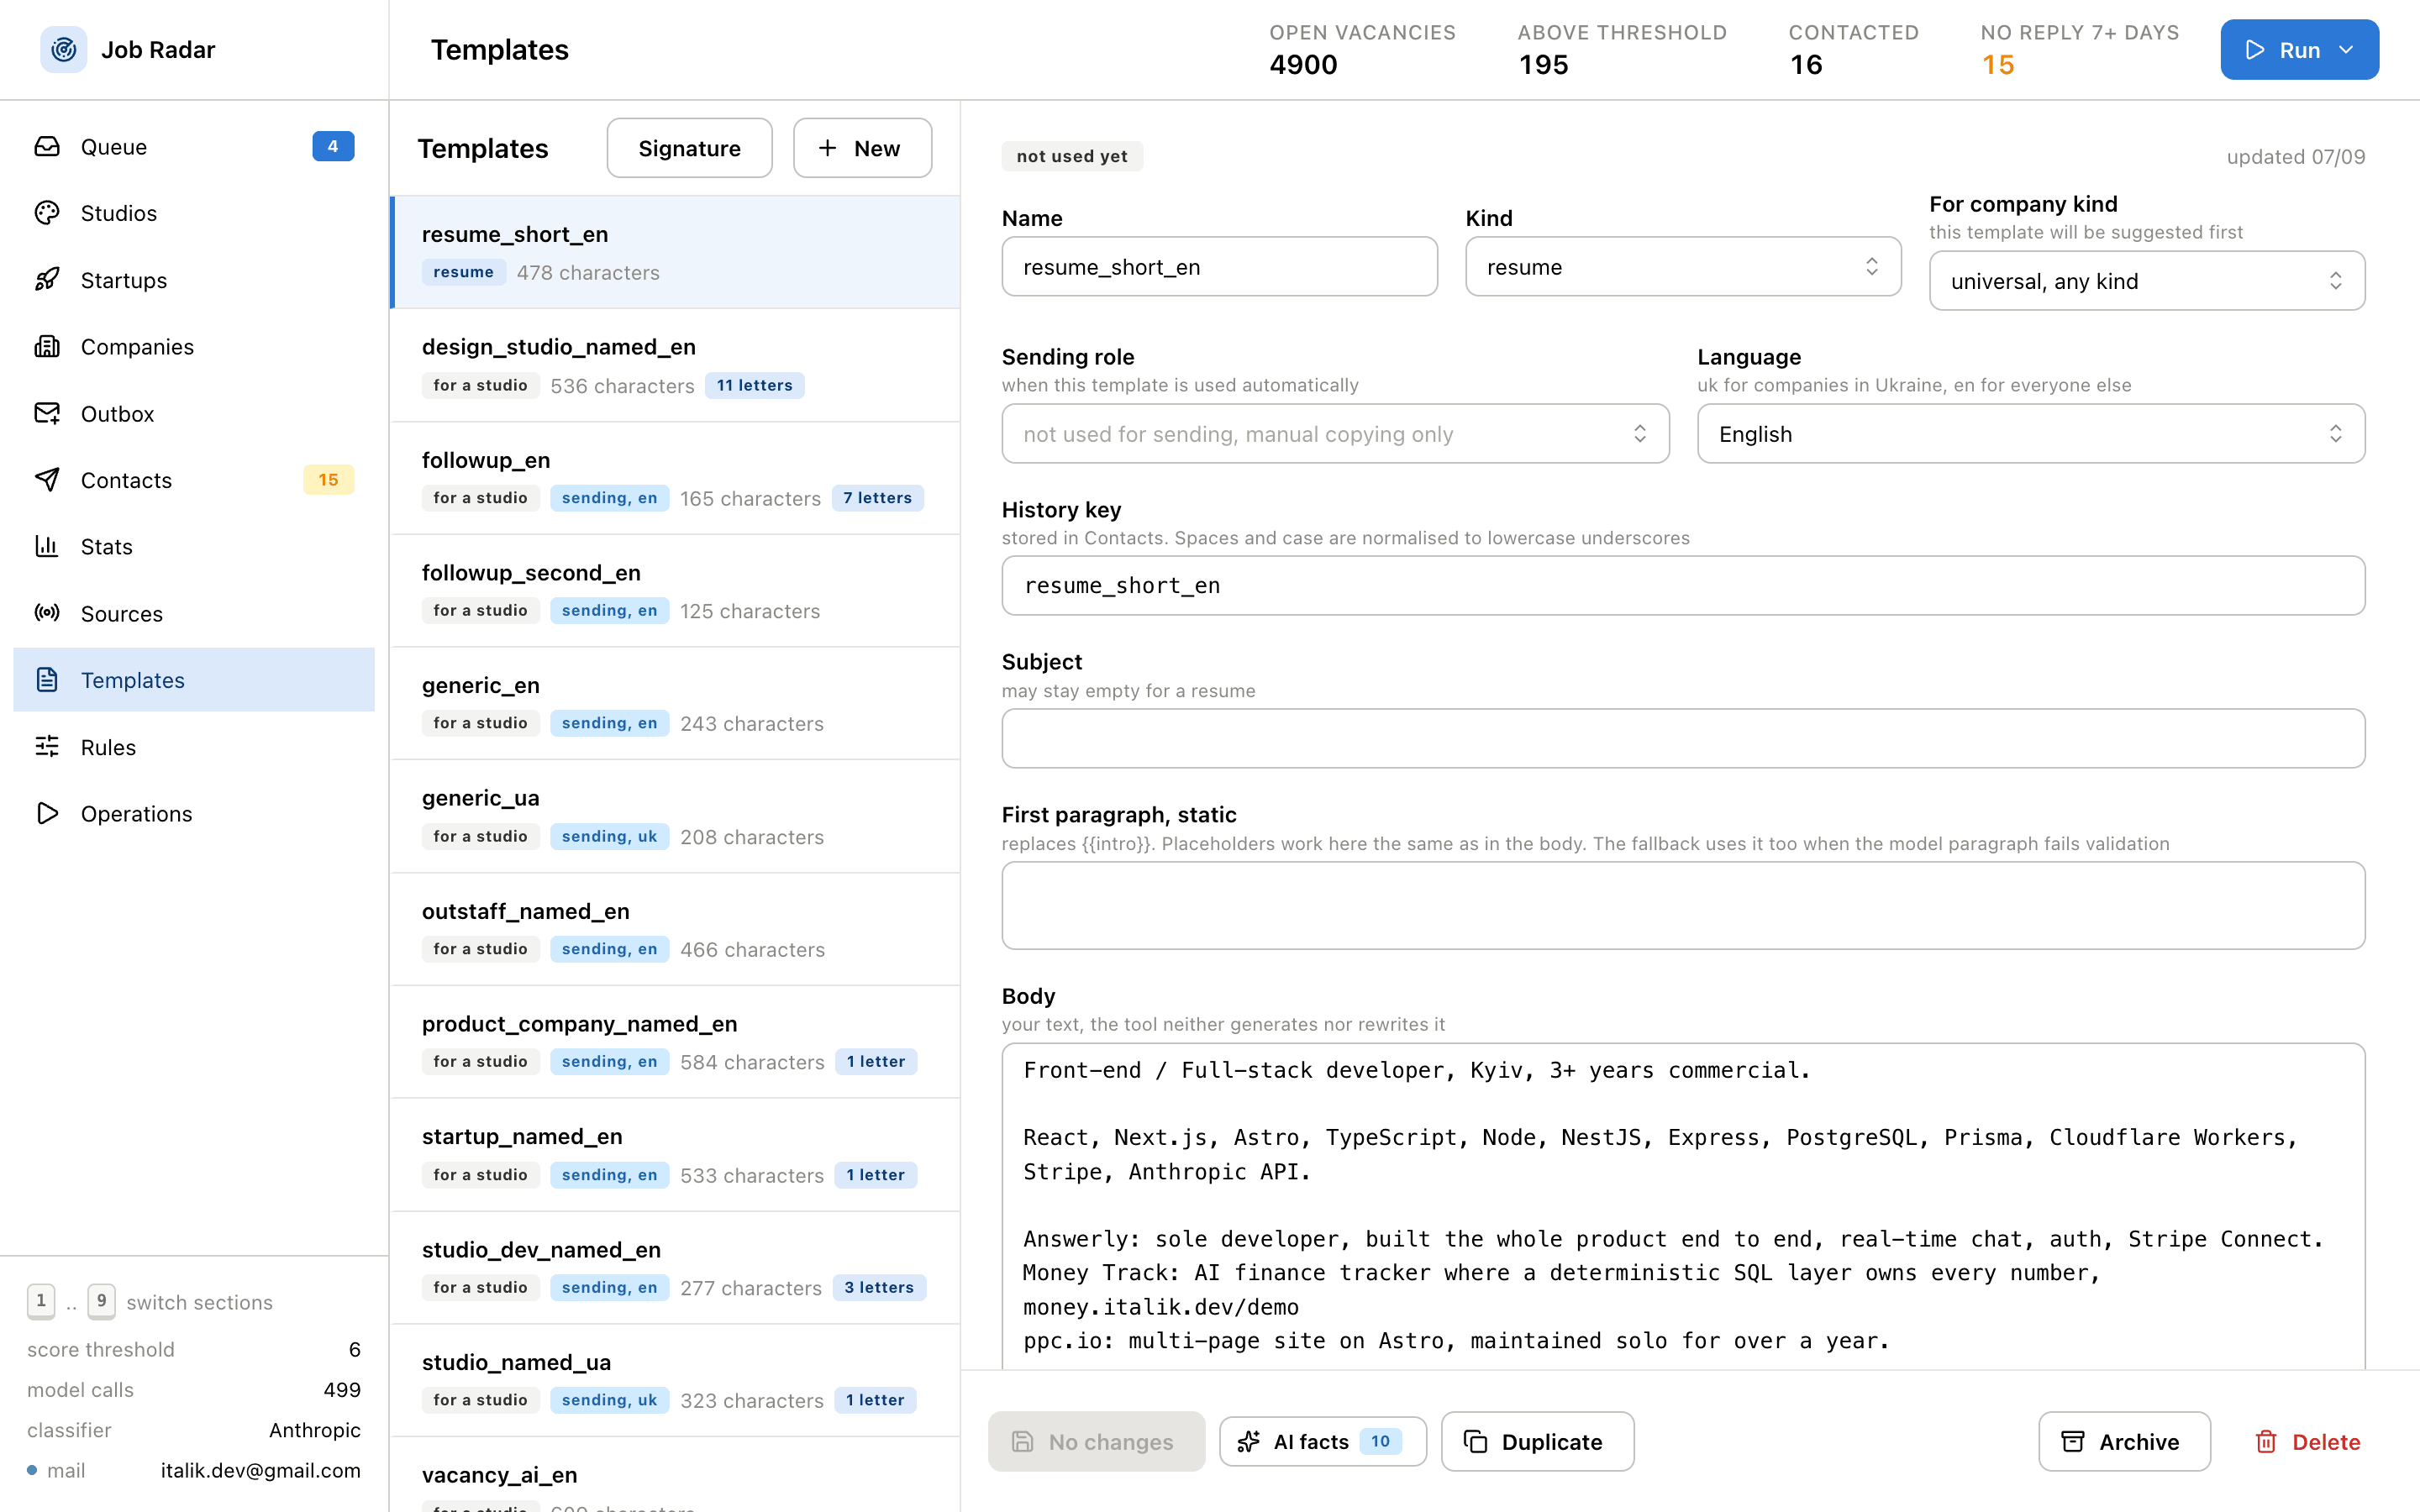Select the studio_dev_named_en template row
The height and width of the screenshot is (1512, 2420).
click(675, 1268)
